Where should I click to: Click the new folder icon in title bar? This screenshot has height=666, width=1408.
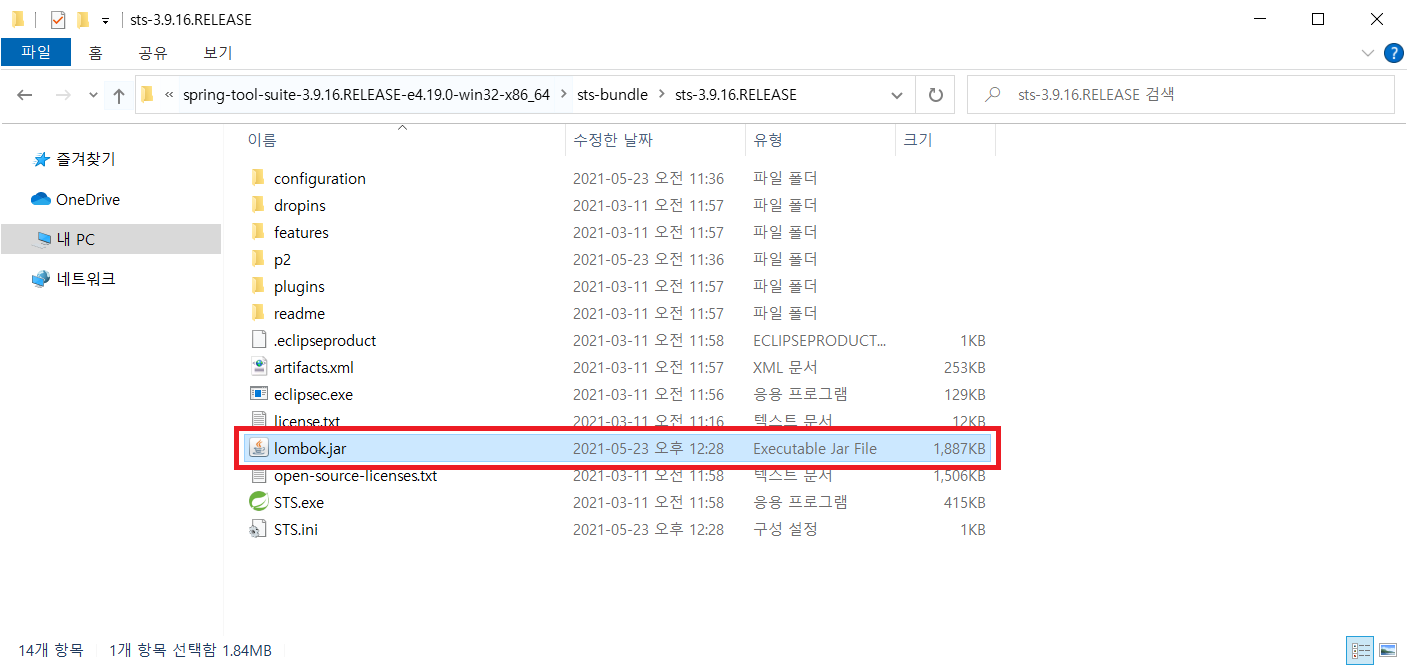(x=81, y=19)
